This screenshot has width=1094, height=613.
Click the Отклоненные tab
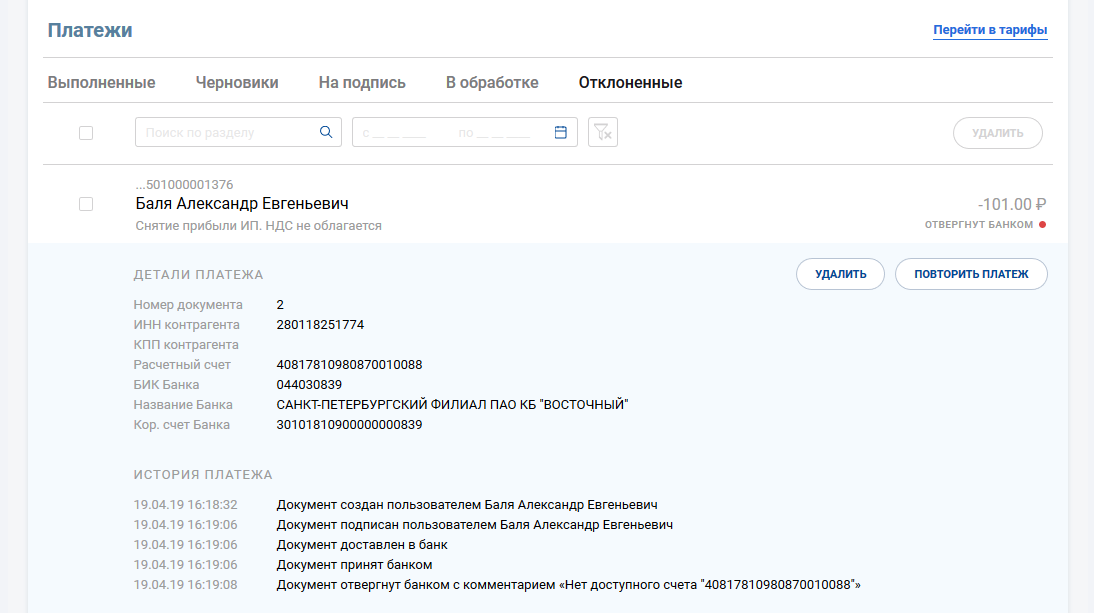click(630, 83)
